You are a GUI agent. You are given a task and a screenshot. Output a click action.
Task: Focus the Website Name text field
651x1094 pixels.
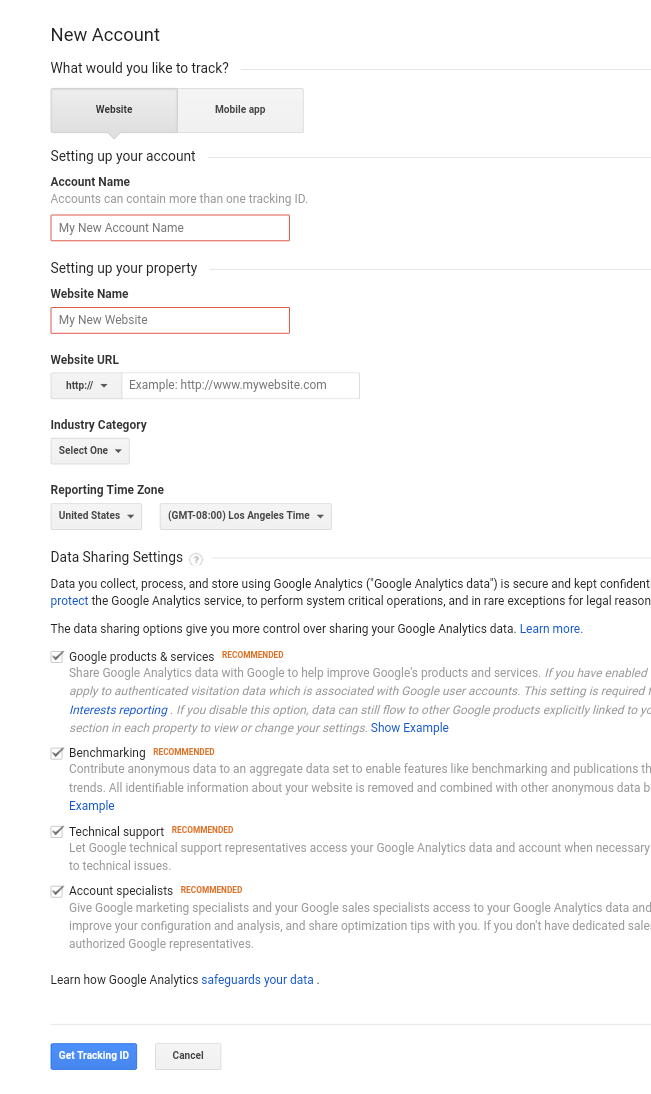(x=170, y=320)
